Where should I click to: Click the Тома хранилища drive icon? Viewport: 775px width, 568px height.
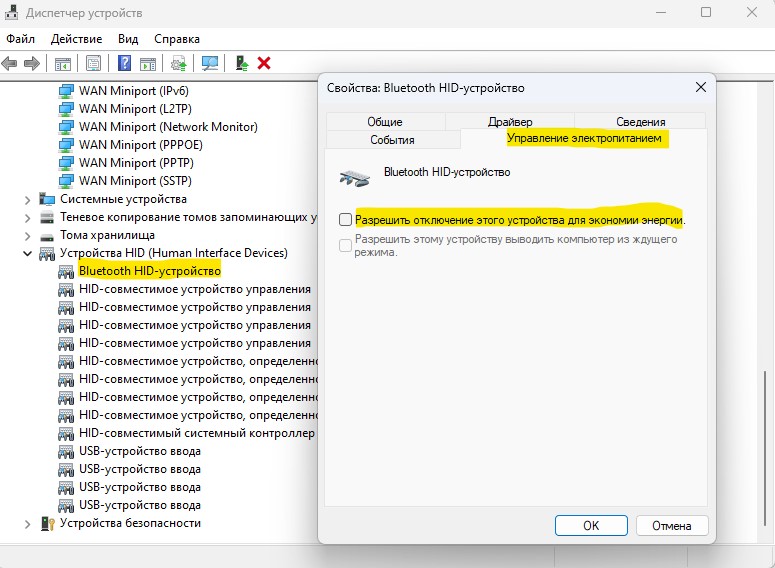[47, 236]
